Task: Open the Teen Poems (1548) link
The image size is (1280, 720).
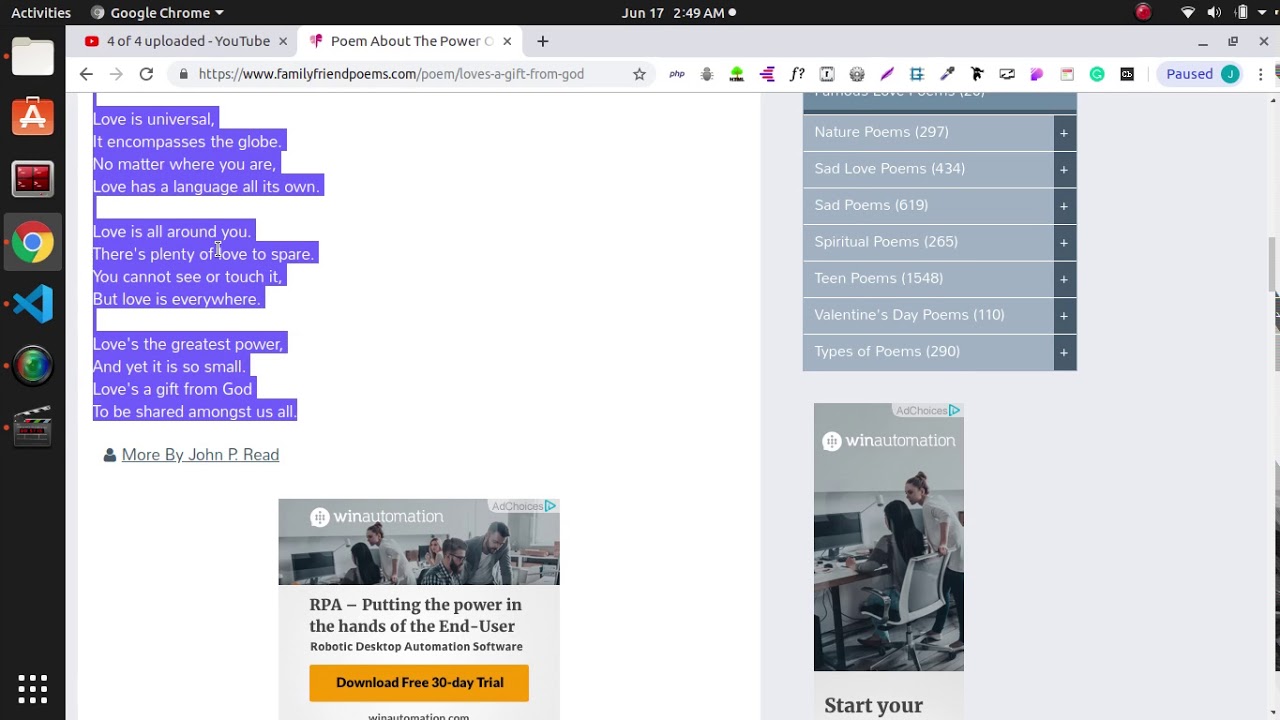Action: pyautogui.click(x=878, y=278)
